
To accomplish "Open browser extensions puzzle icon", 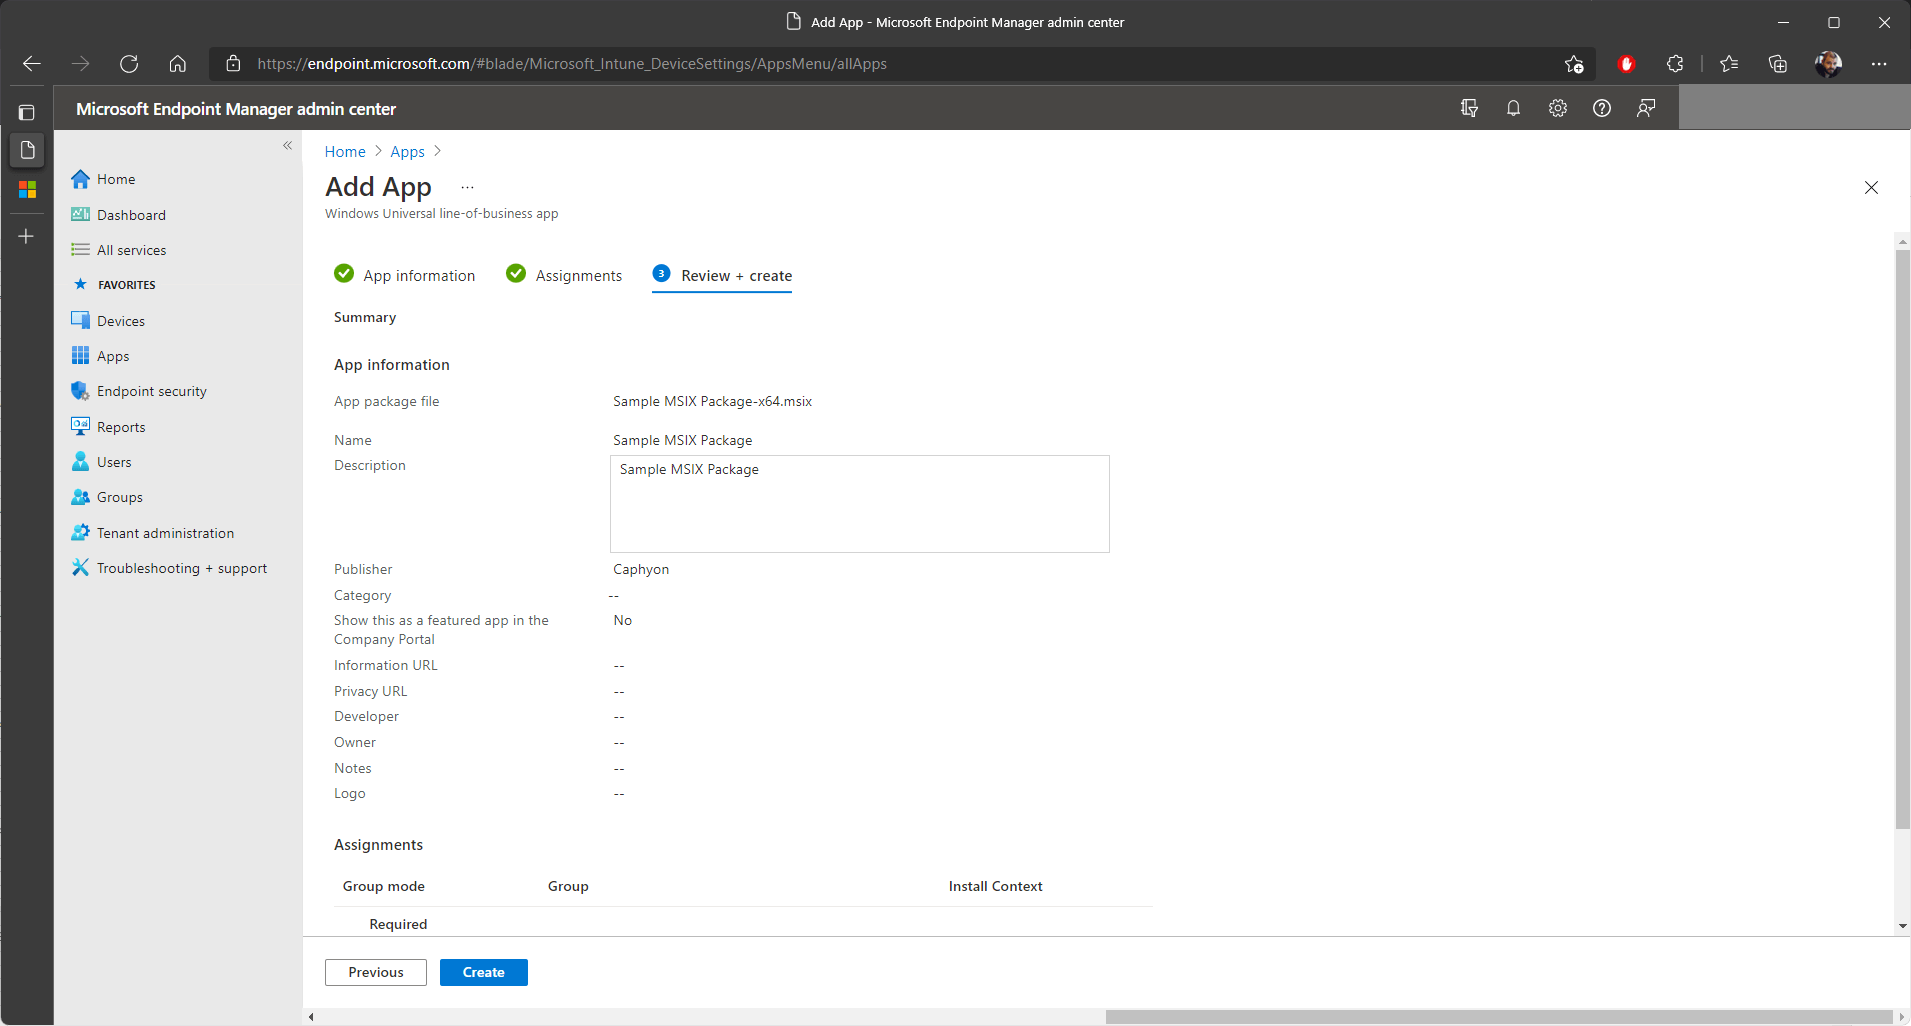I will 1675,64.
